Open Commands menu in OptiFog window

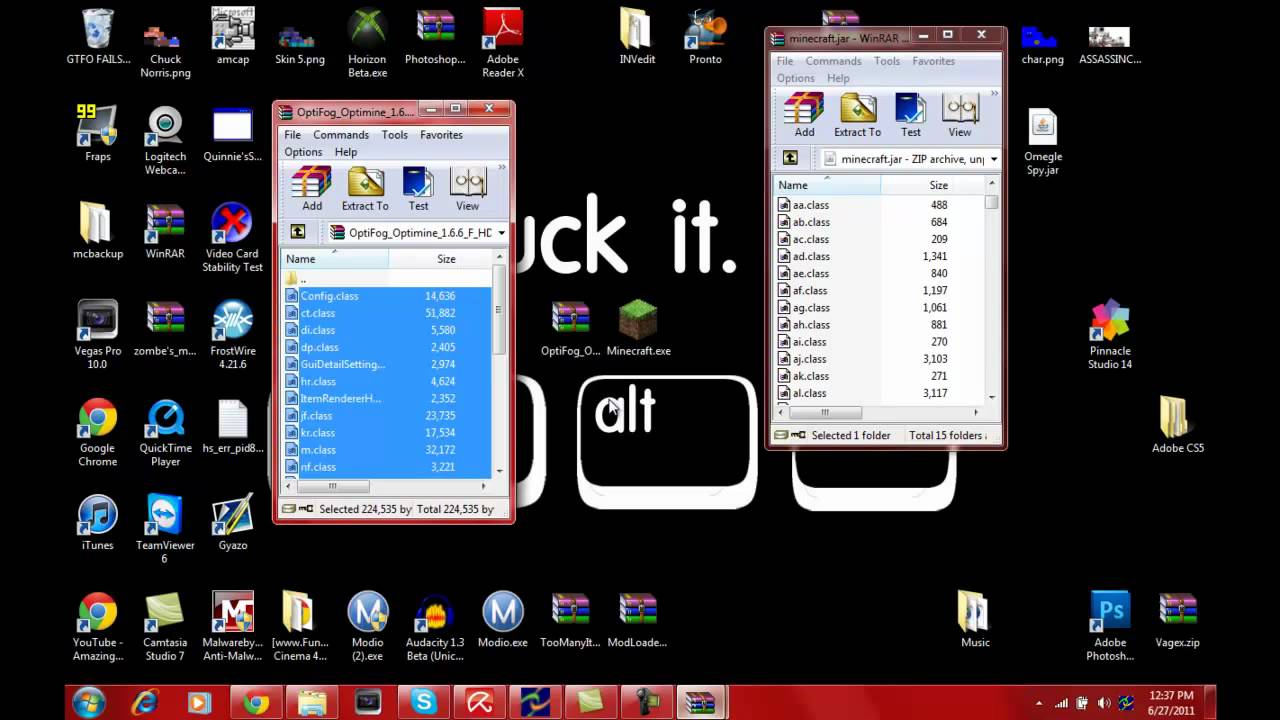(341, 135)
